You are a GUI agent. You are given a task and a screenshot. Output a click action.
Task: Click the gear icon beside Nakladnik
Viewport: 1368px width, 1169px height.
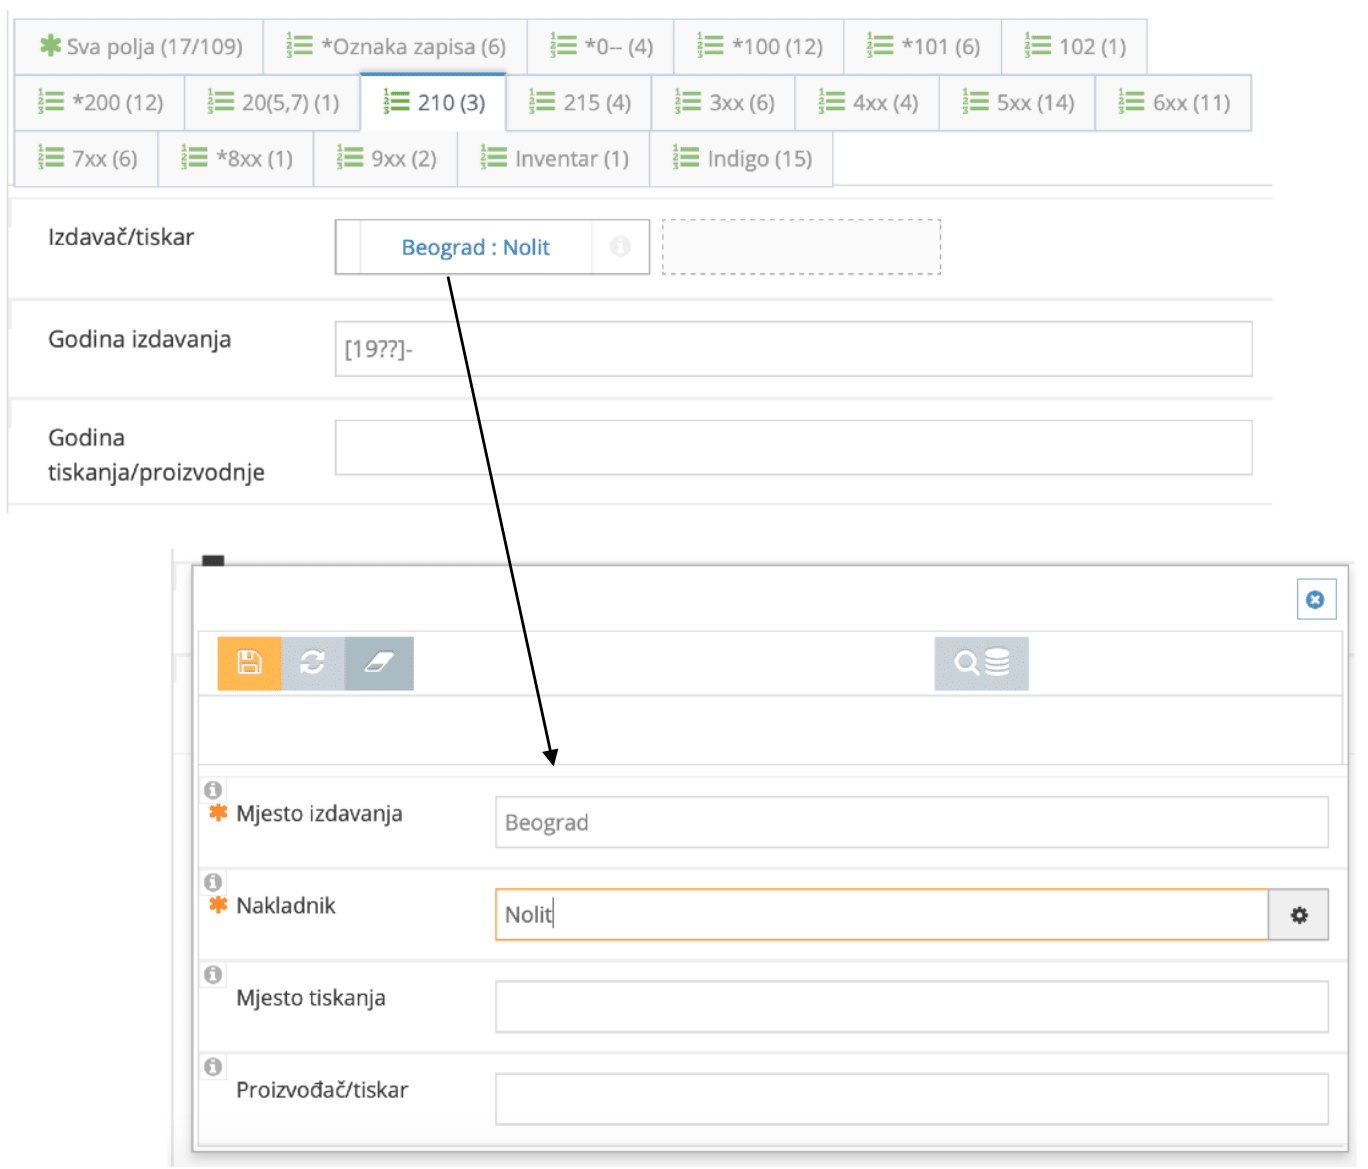1298,915
